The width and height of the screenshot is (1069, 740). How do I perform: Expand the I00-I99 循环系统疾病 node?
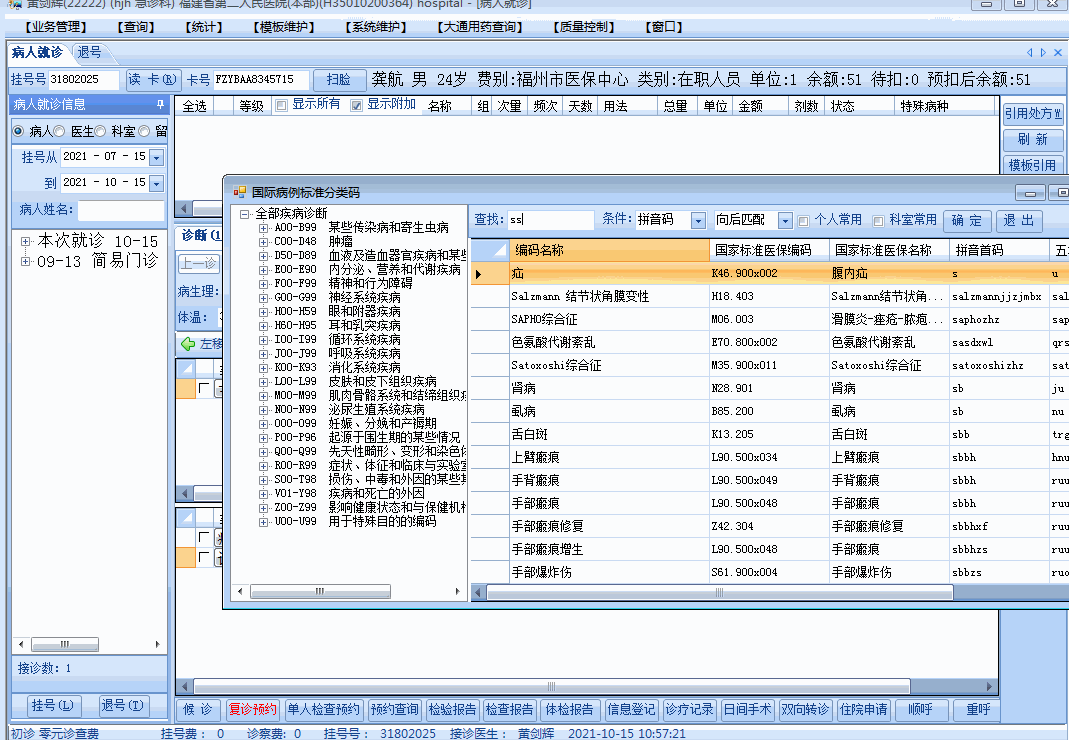[263, 340]
